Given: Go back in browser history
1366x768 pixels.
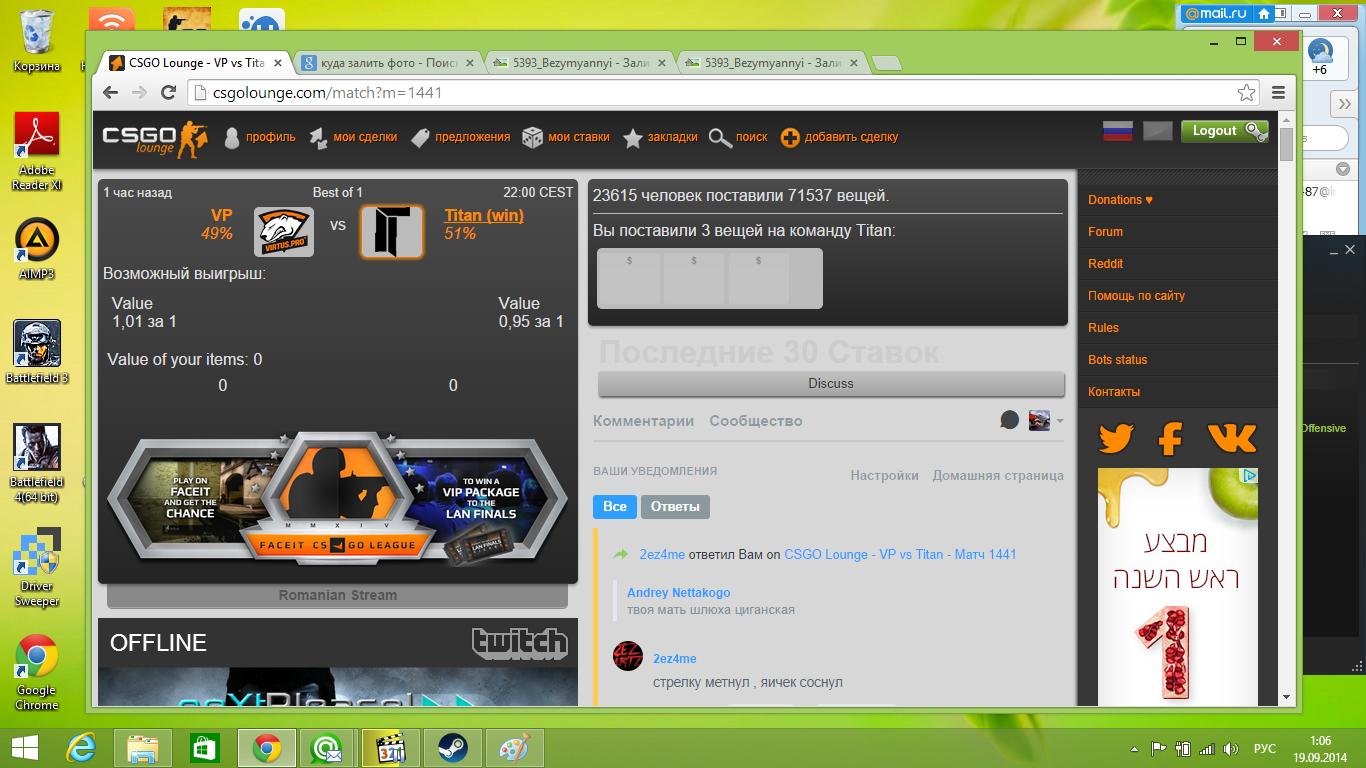Looking at the screenshot, I should [111, 93].
